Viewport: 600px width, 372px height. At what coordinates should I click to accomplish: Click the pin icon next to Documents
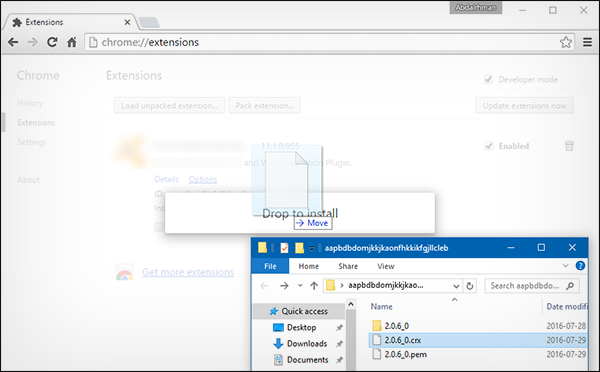coord(339,360)
